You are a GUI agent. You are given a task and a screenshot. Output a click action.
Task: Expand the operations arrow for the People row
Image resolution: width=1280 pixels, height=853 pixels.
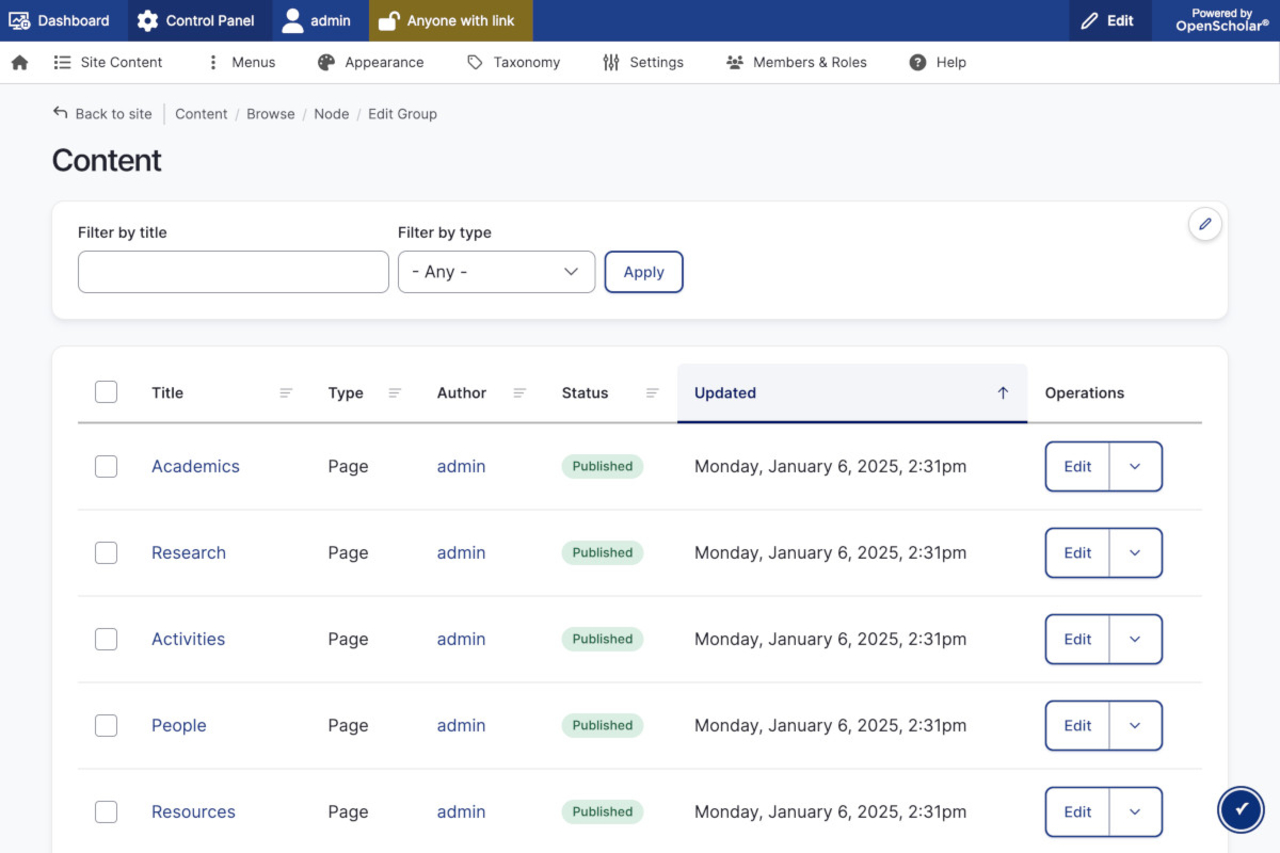[1135, 726]
